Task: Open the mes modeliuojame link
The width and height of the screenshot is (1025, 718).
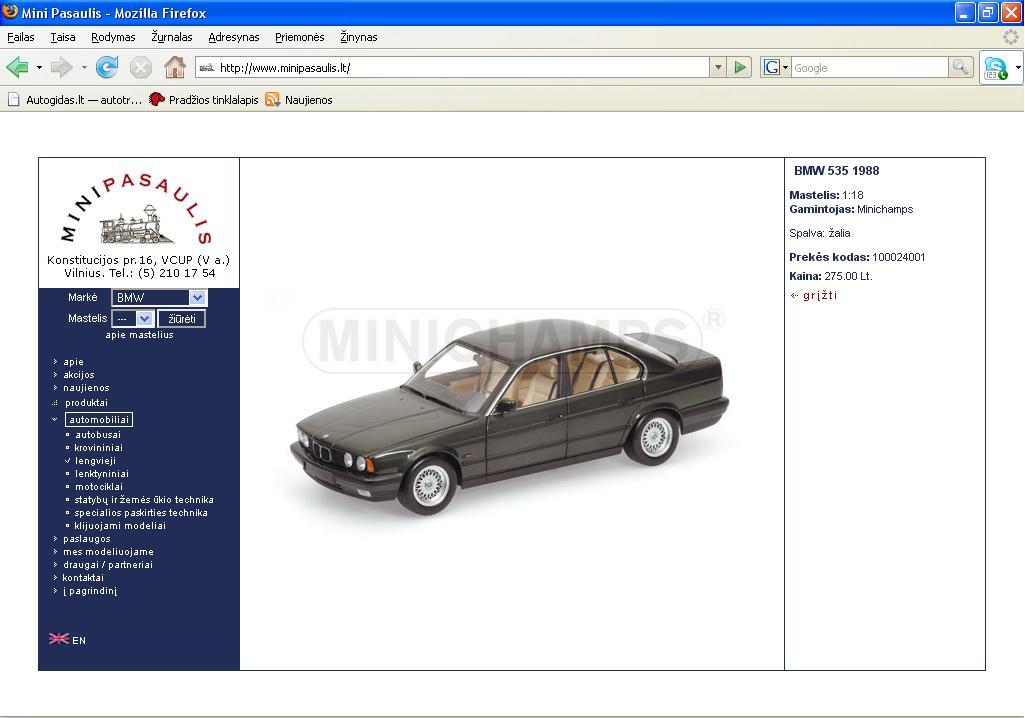Action: 109,552
